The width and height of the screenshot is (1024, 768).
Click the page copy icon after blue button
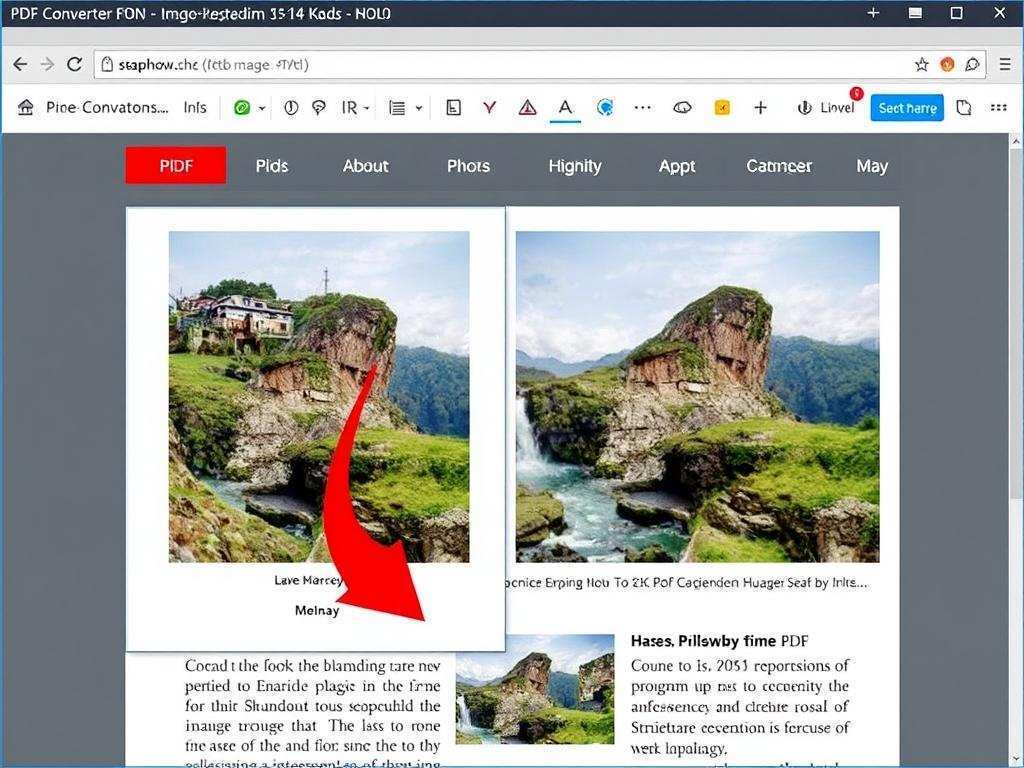(x=964, y=108)
